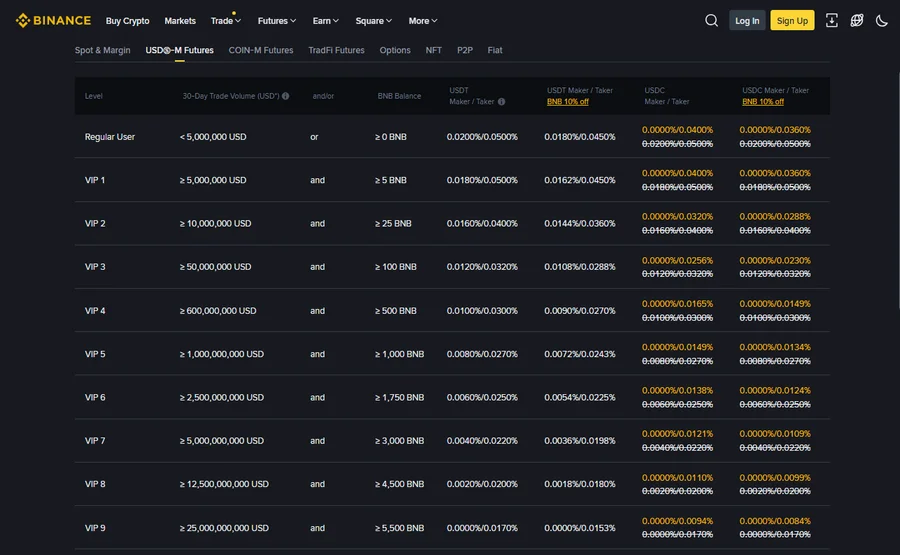Click the Regular User level cell

pos(110,137)
